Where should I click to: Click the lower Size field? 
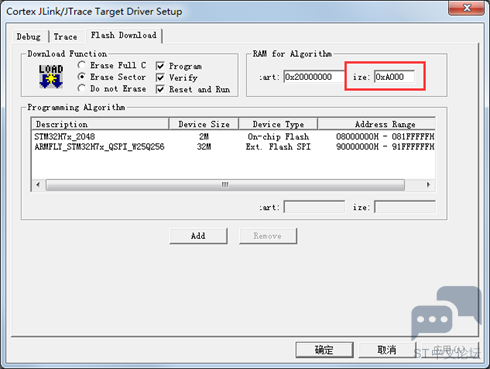click(405, 207)
